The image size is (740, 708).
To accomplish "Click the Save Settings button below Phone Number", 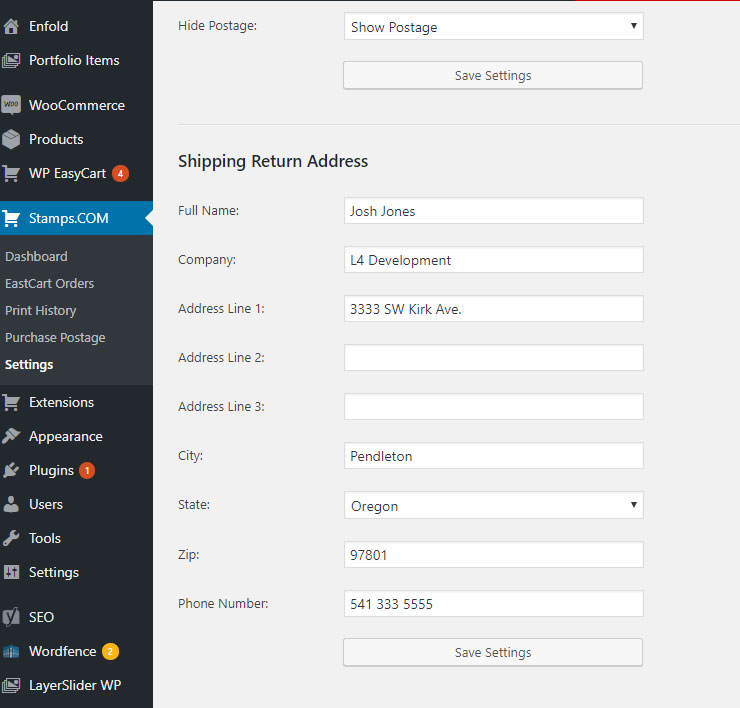I will pos(493,652).
